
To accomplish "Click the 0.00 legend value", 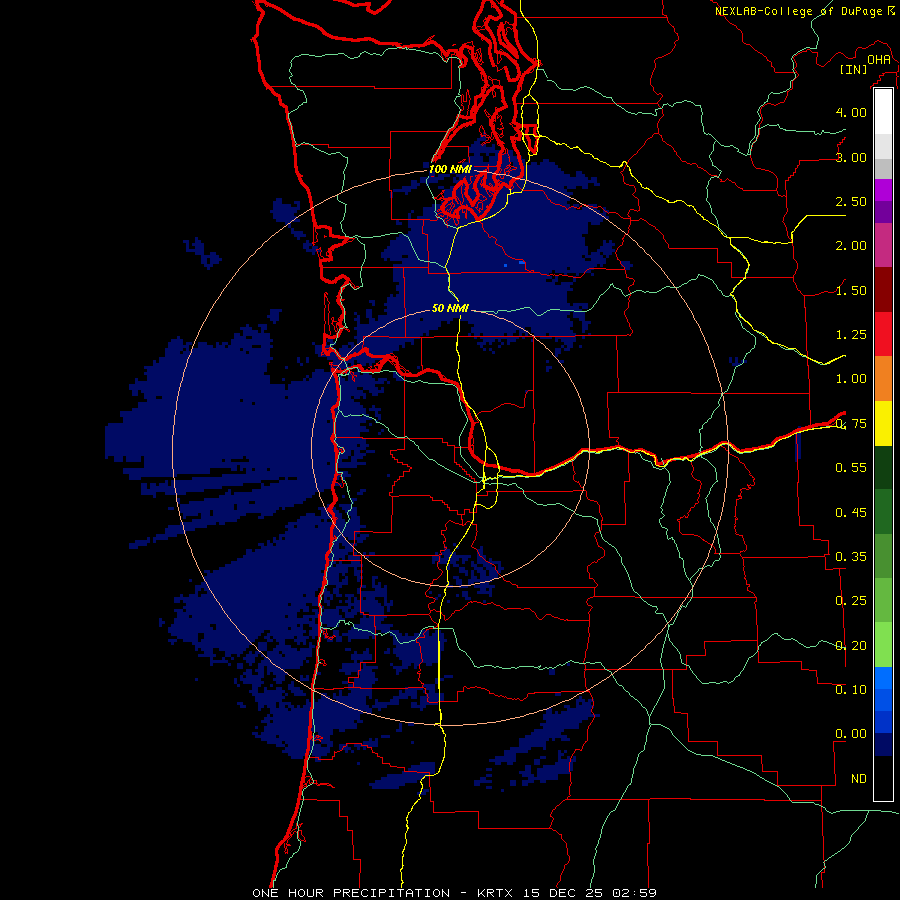I will [x=851, y=734].
